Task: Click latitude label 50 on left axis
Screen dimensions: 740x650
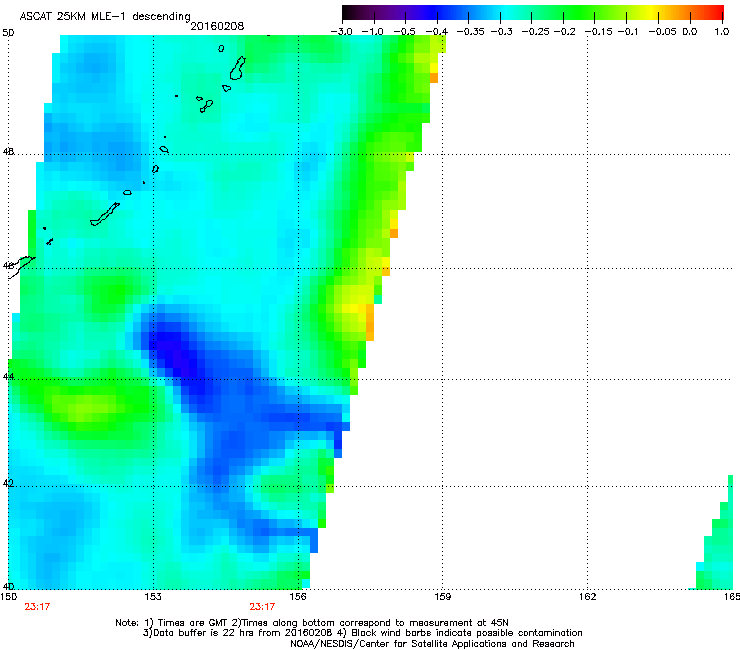Action: point(8,33)
